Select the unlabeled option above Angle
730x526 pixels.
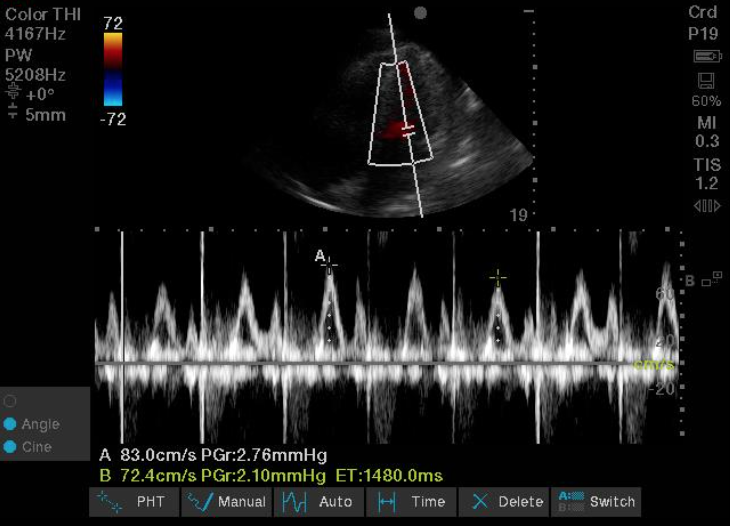10,401
